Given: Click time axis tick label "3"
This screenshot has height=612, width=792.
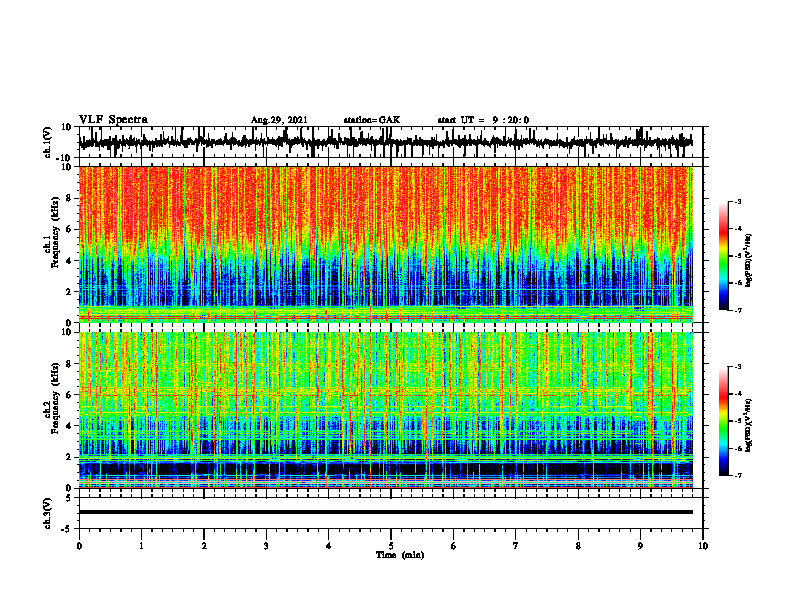Looking at the screenshot, I should pos(266,546).
